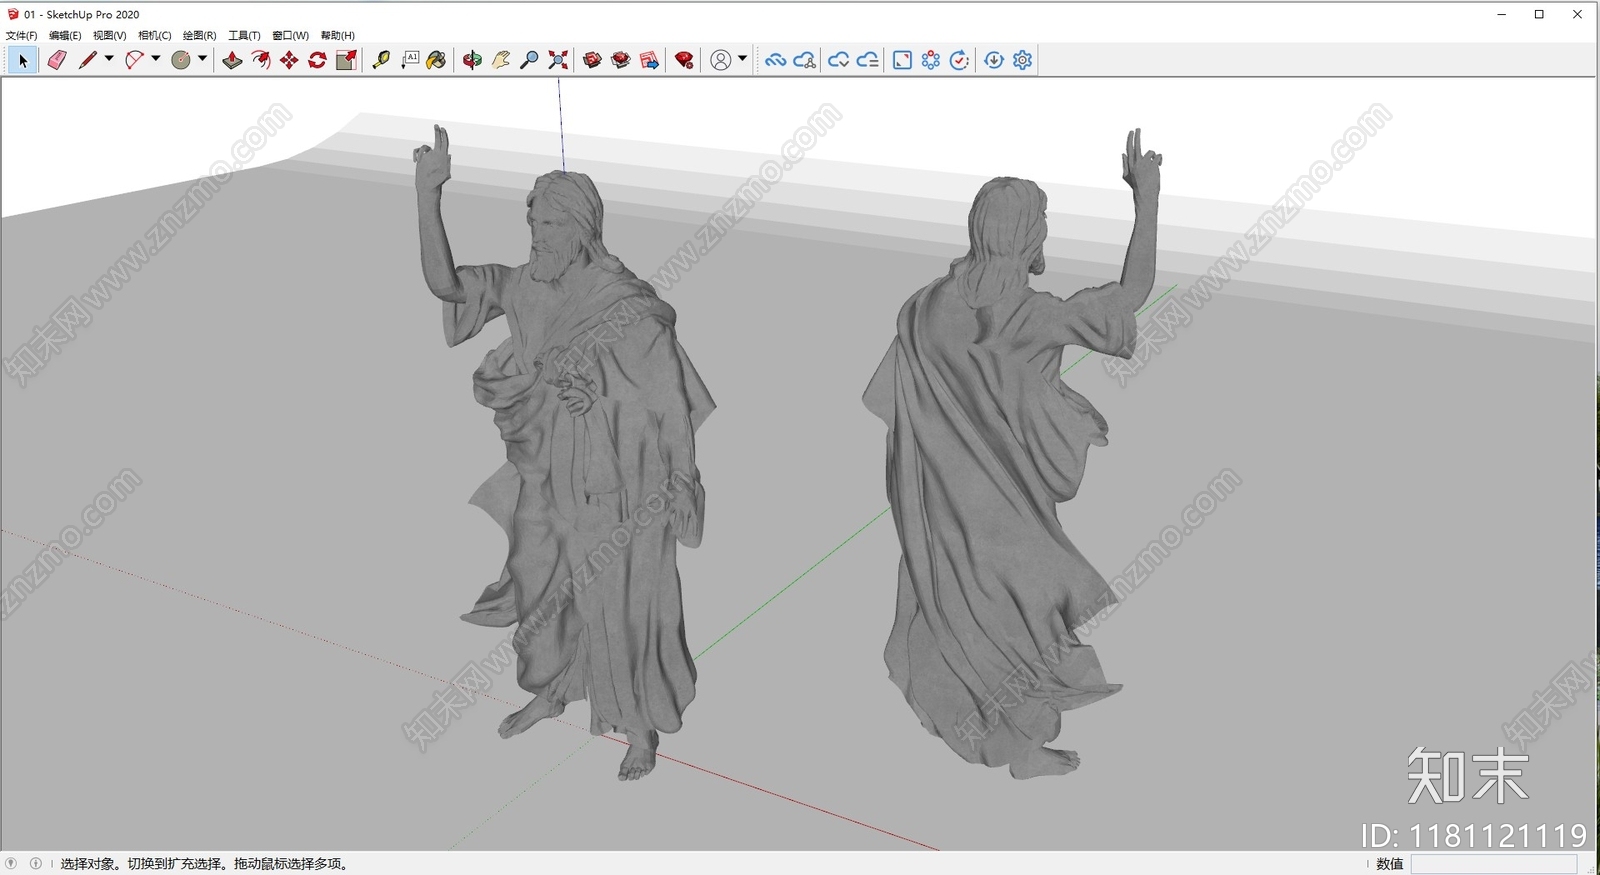Select the Push/Pull tool
This screenshot has width=1600, height=875.
(x=232, y=60)
